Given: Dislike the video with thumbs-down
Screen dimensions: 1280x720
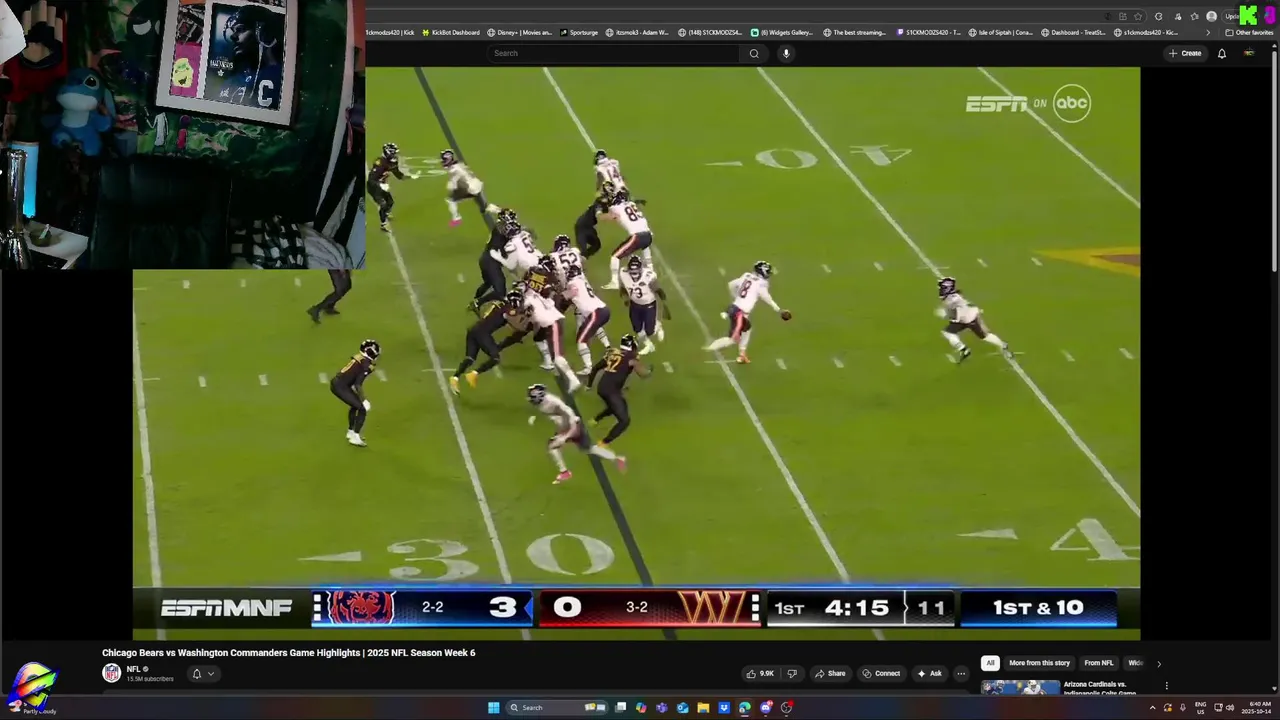Looking at the screenshot, I should [x=792, y=673].
